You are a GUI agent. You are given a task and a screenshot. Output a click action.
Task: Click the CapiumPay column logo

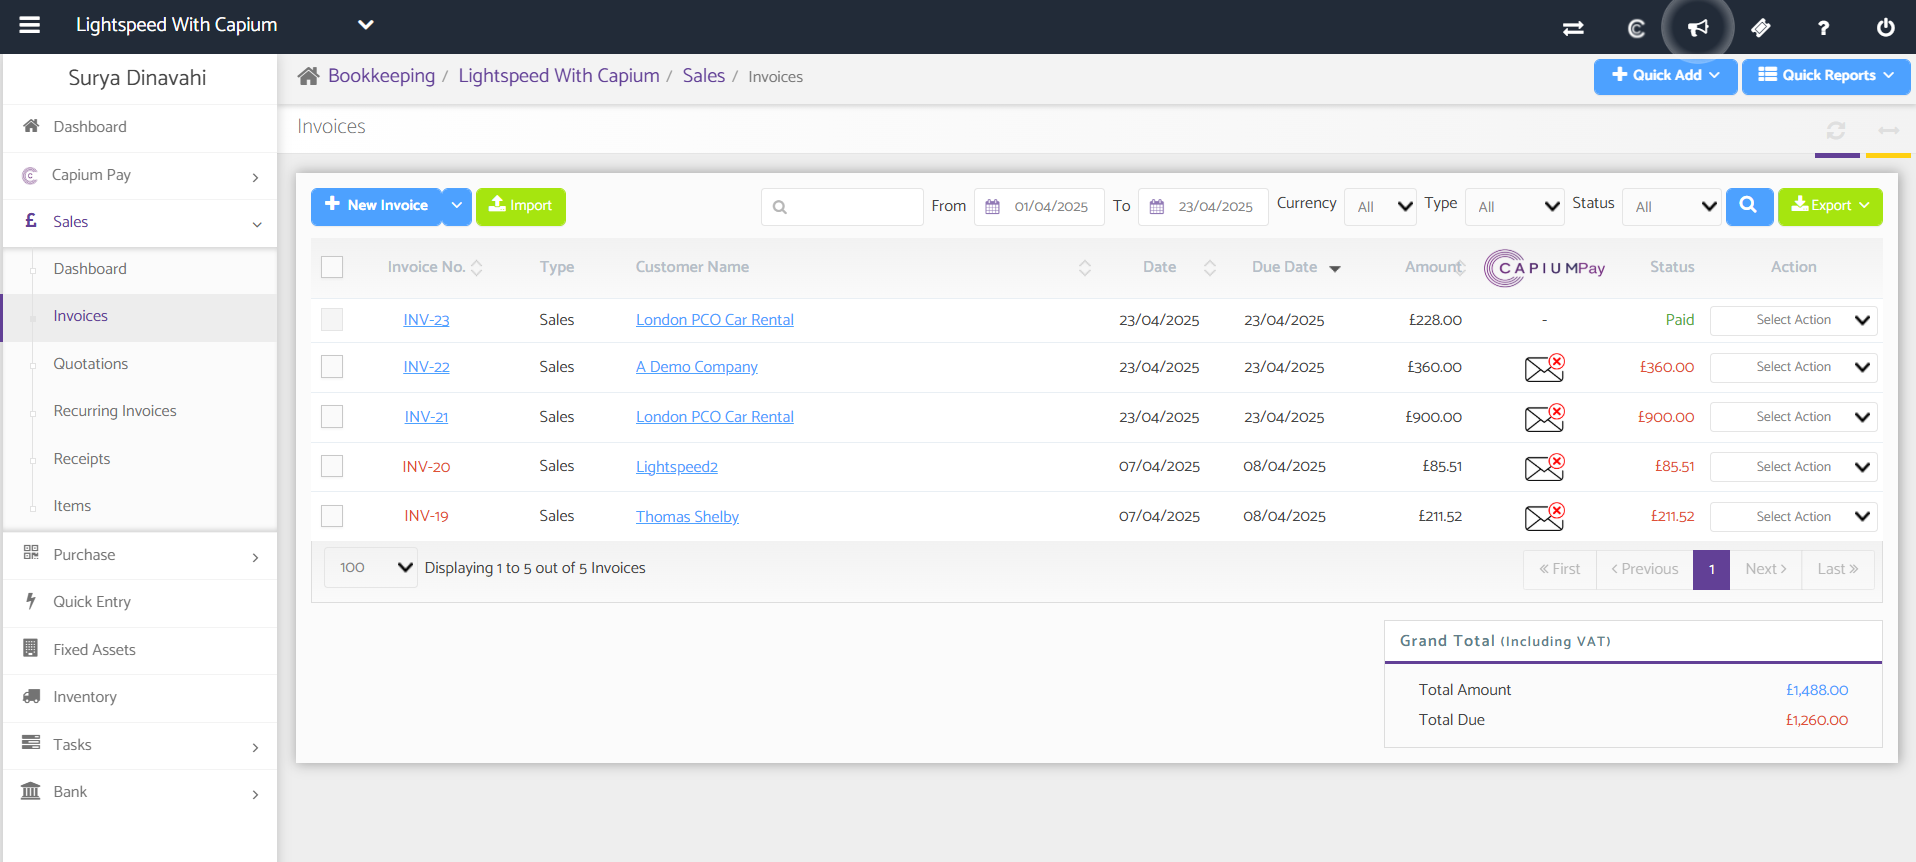1545,268
